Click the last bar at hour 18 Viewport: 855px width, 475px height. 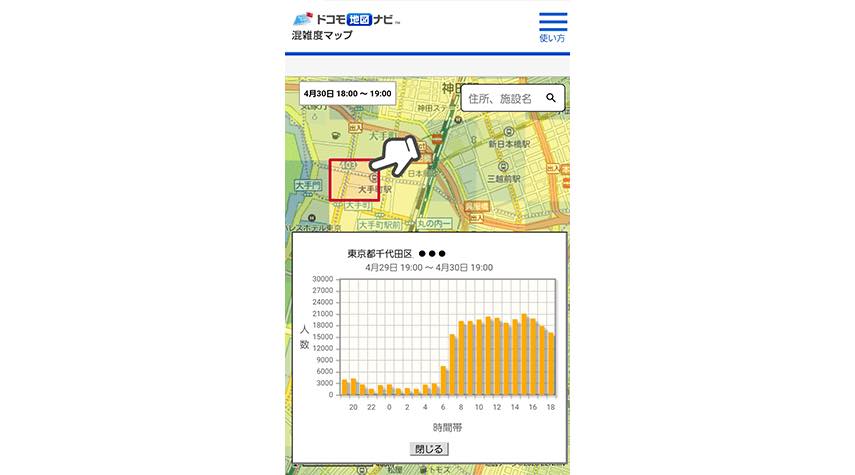tap(550, 364)
